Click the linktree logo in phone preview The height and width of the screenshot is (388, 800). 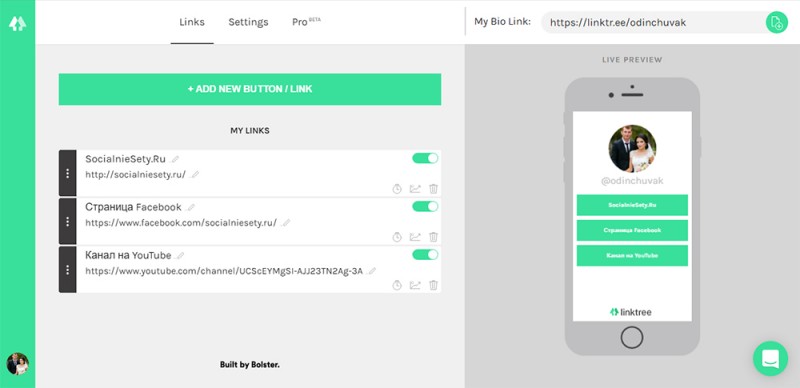pos(631,312)
